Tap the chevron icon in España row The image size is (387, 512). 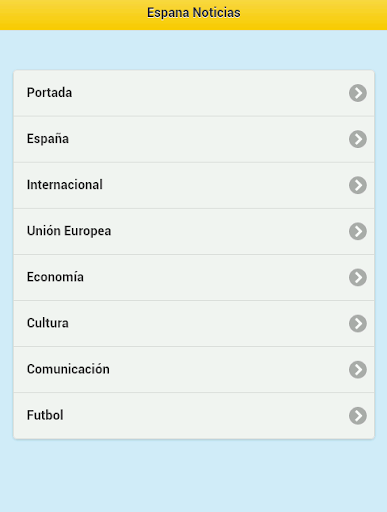tap(358, 139)
